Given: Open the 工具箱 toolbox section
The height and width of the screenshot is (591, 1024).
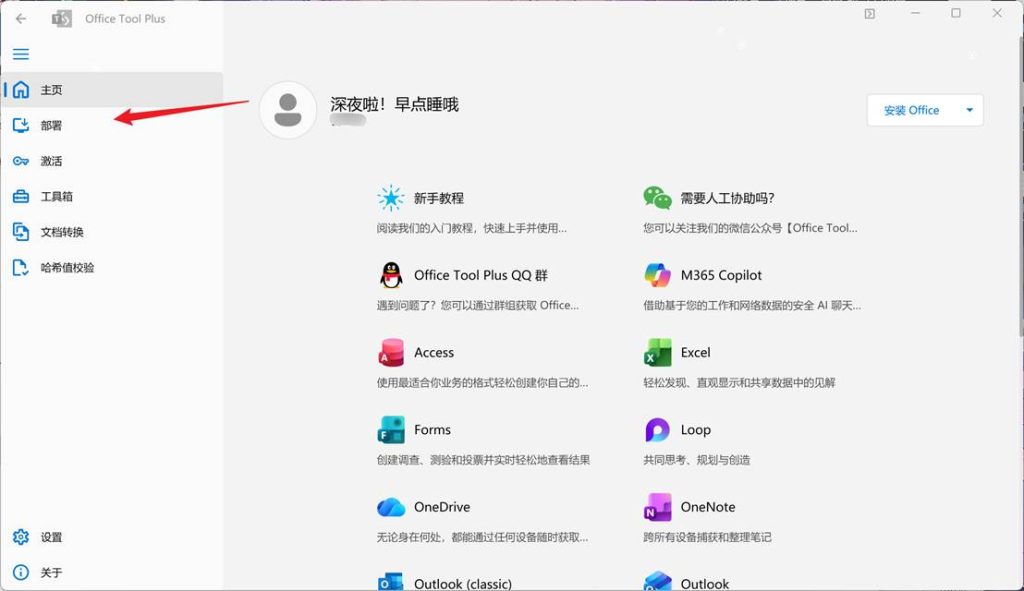Looking at the screenshot, I should pos(56,197).
